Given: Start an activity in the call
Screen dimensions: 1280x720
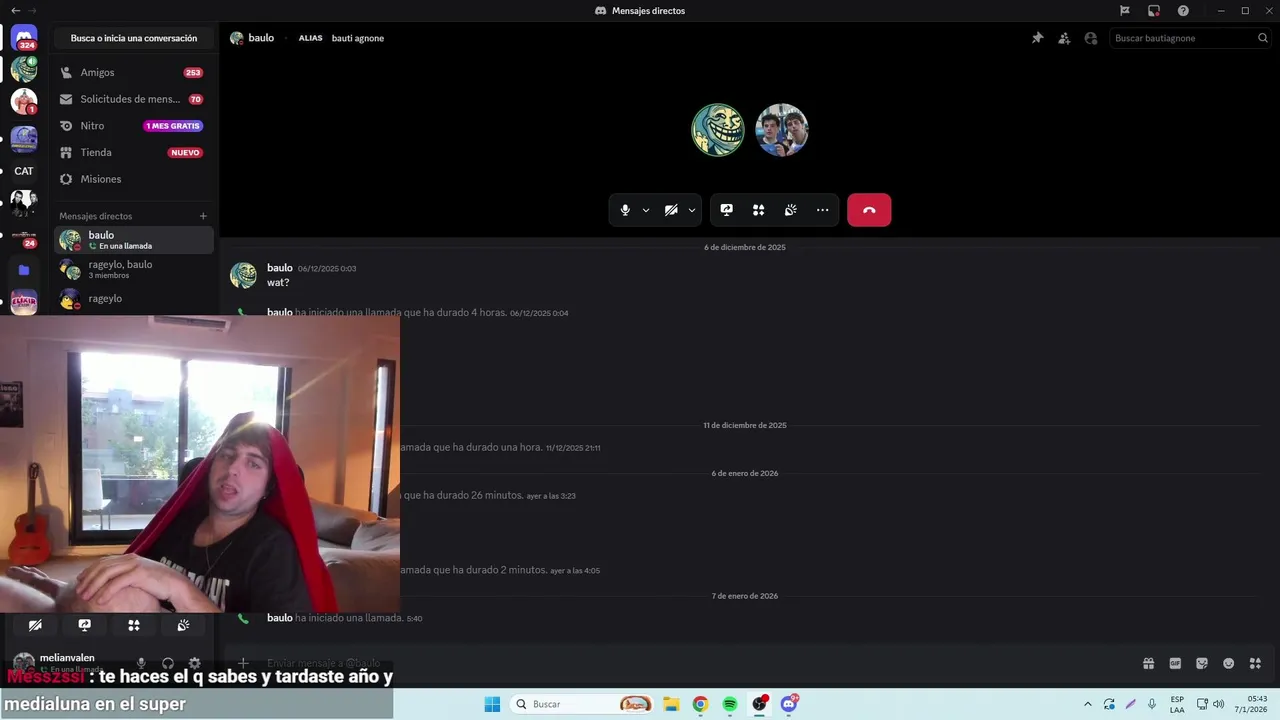Looking at the screenshot, I should tap(759, 210).
